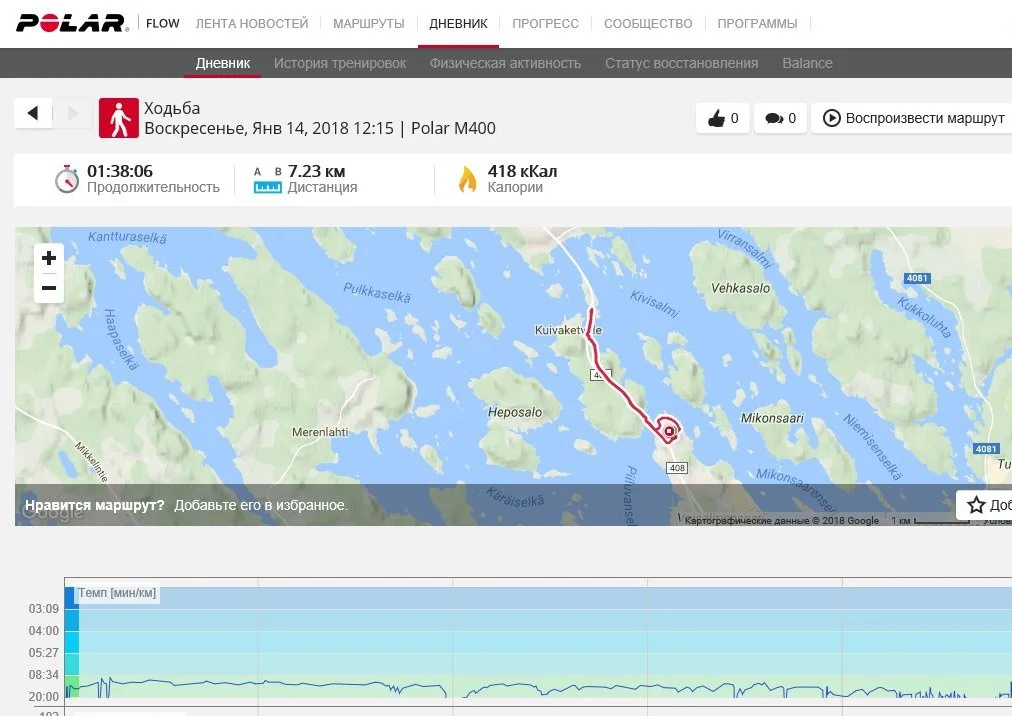1012x716 pixels.
Task: Add route to favorites star button
Action: (x=984, y=505)
